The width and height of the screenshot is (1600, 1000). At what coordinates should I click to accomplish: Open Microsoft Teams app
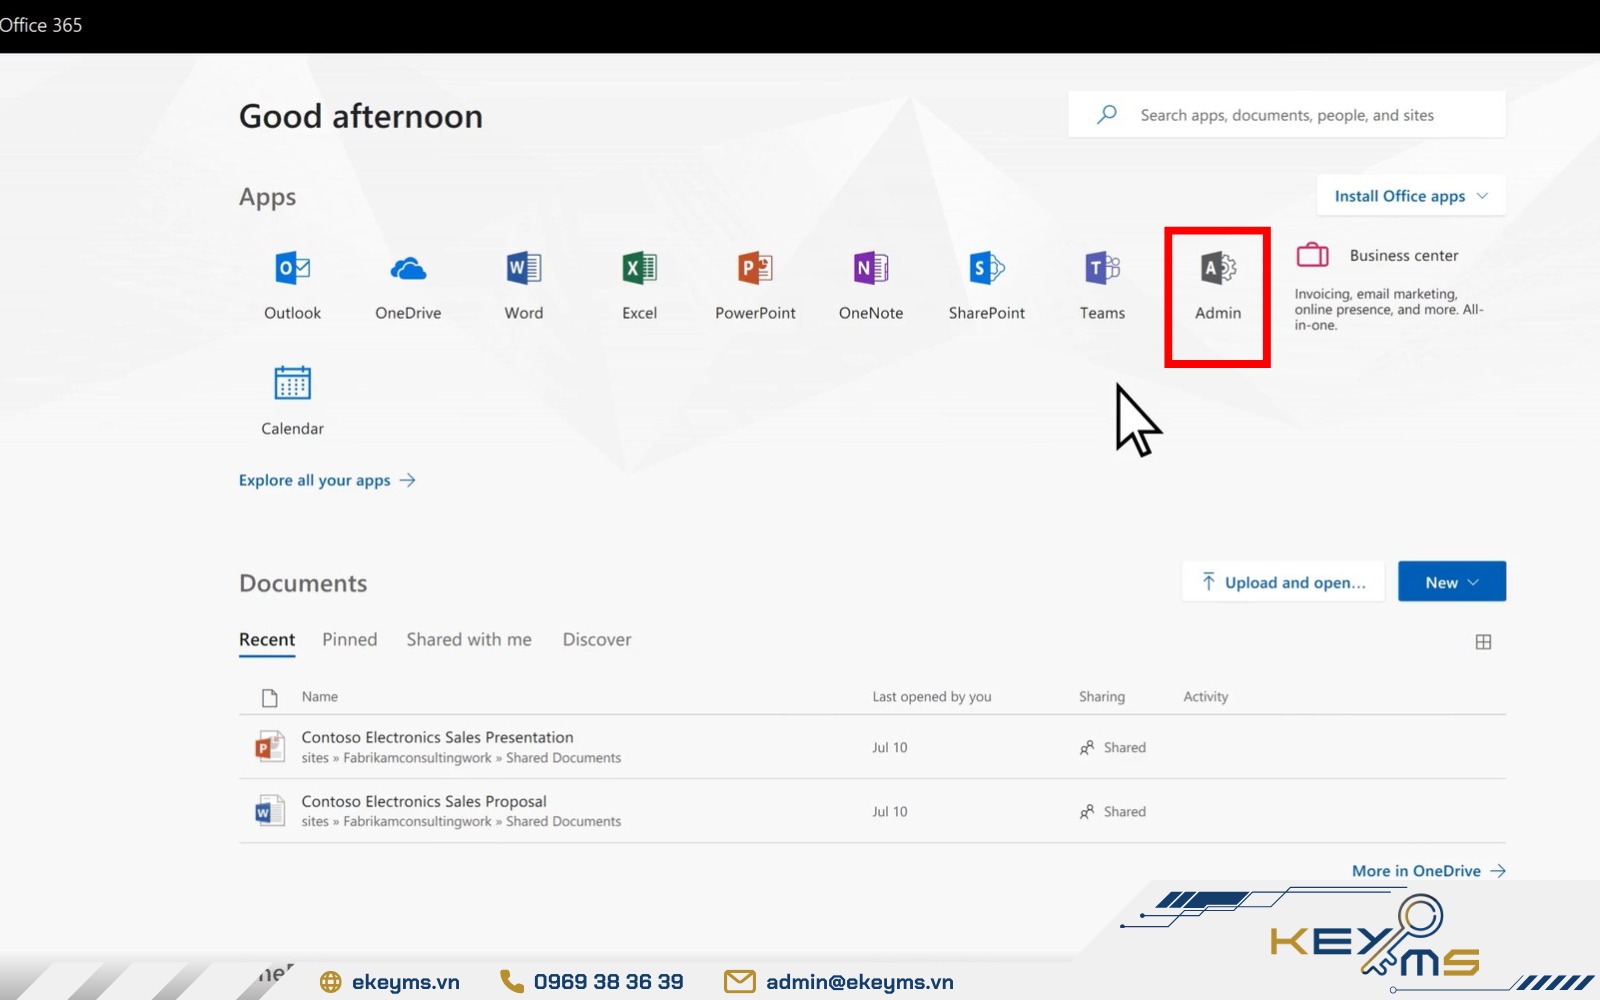[1102, 285]
